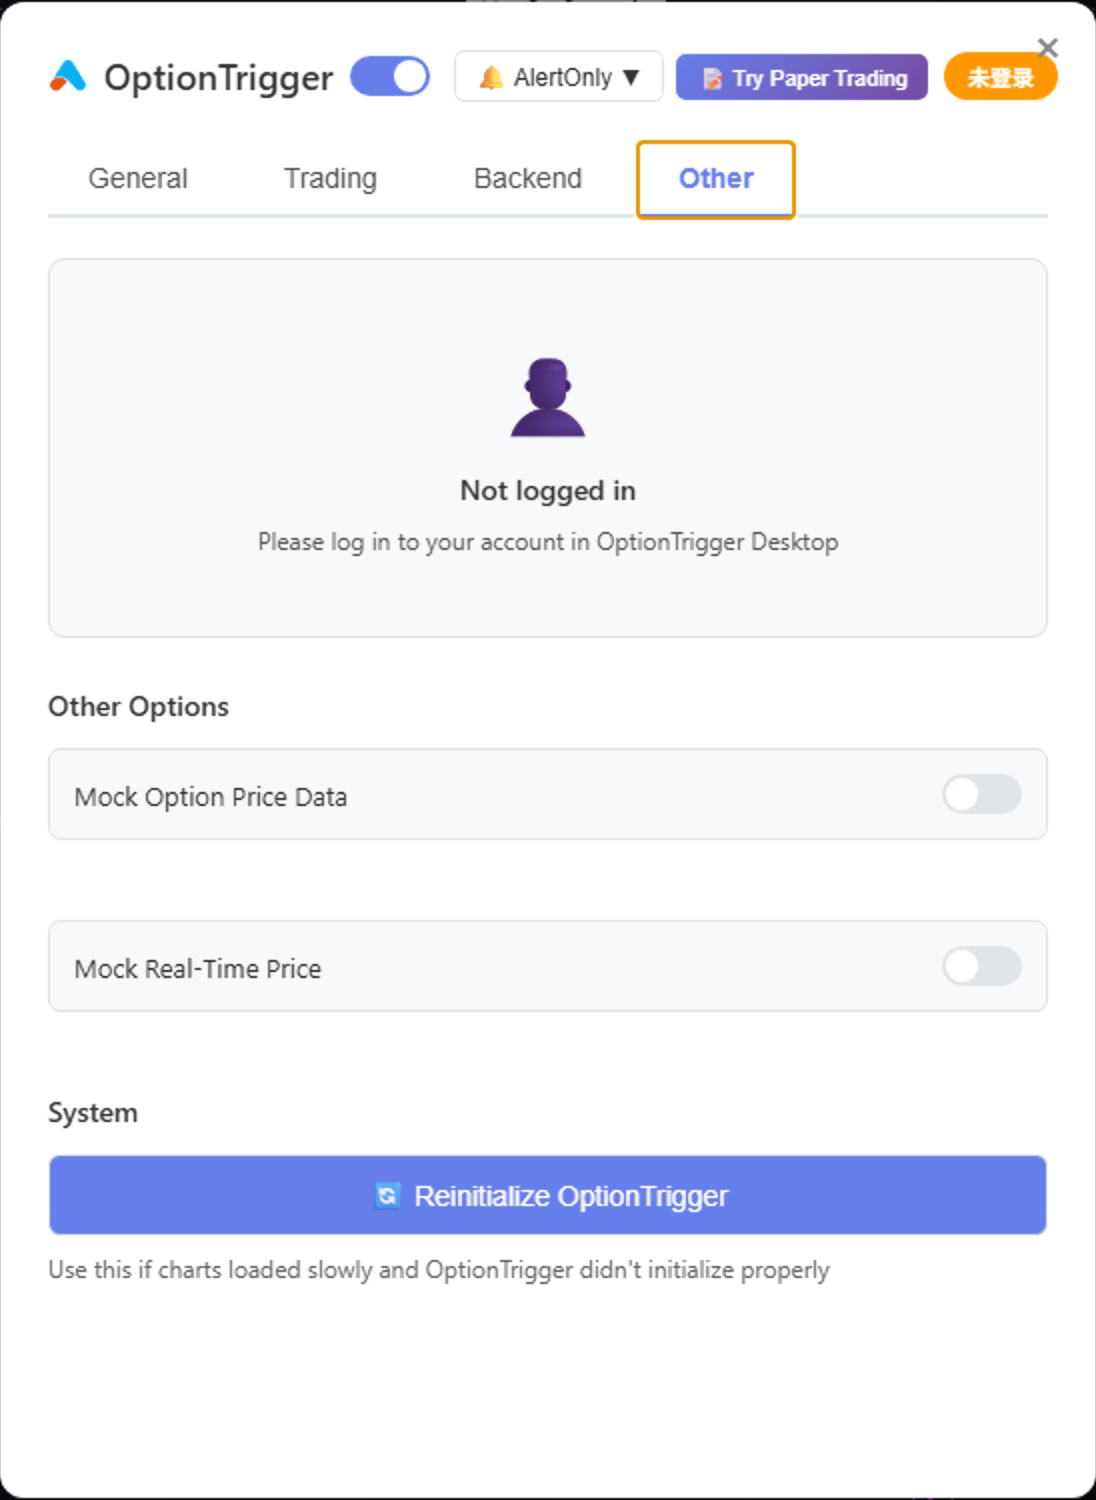The height and width of the screenshot is (1500, 1096).
Task: Enable Mock Real-Time Price switch
Action: point(982,967)
